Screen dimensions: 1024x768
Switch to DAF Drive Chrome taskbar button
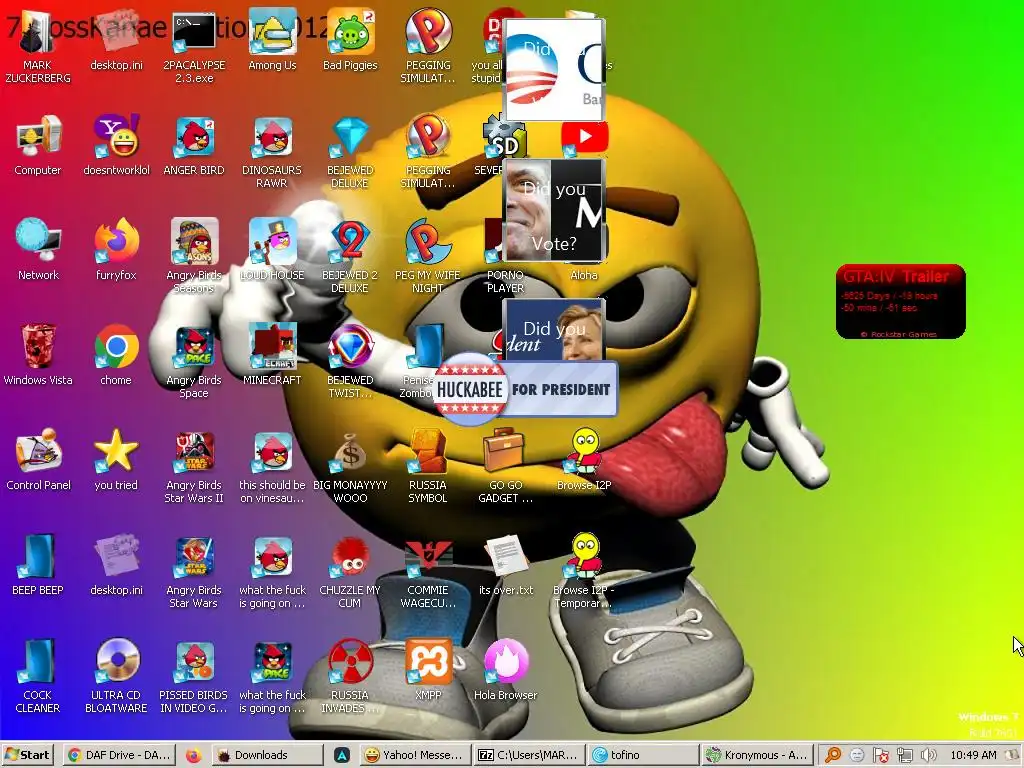point(120,755)
